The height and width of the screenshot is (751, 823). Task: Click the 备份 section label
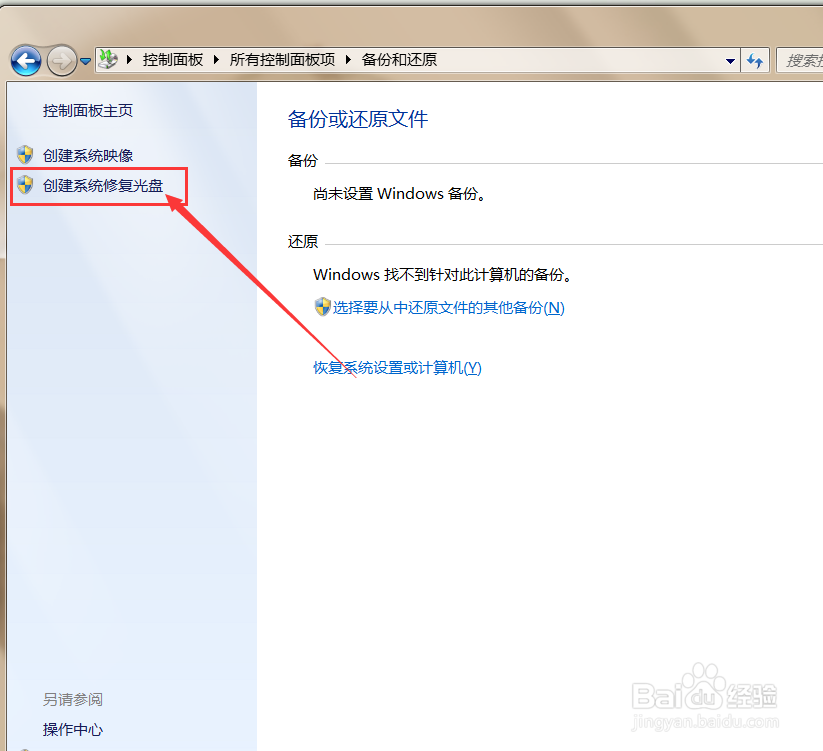303,161
